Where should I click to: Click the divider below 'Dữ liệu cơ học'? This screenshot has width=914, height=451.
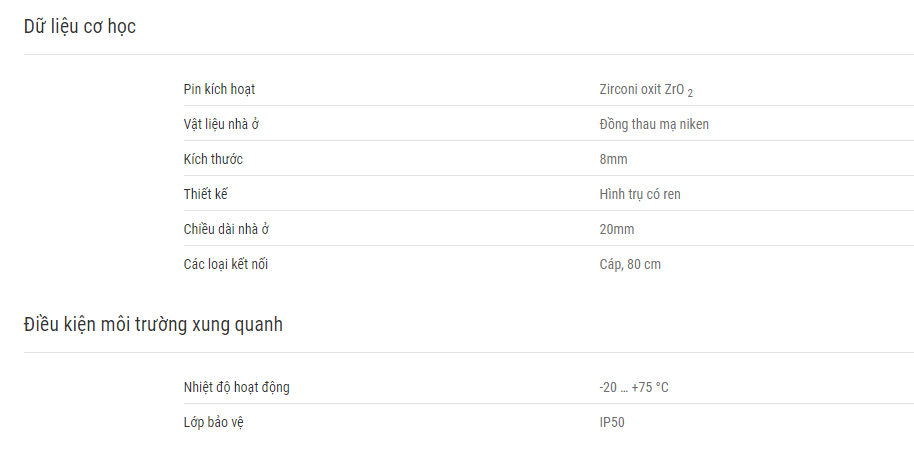(469, 55)
